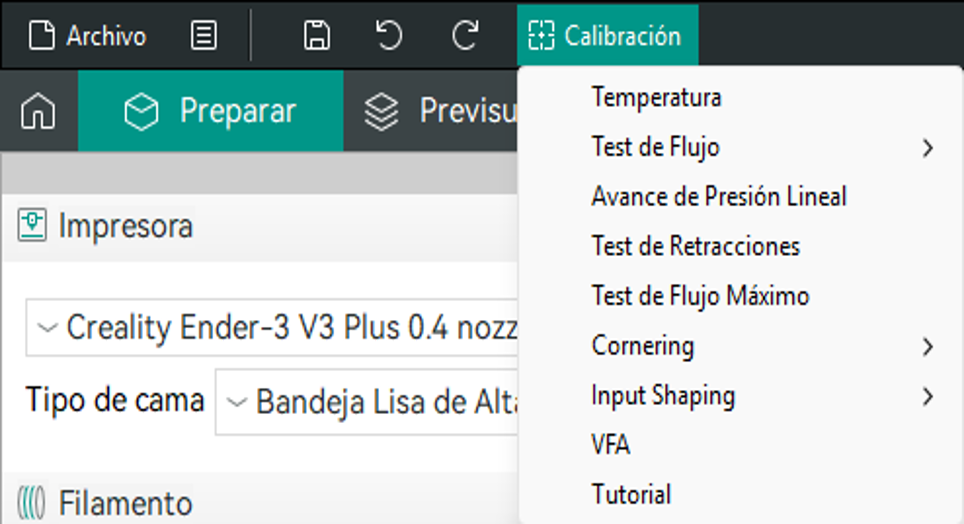Click the save project icon
The width and height of the screenshot is (964, 524).
317,36
